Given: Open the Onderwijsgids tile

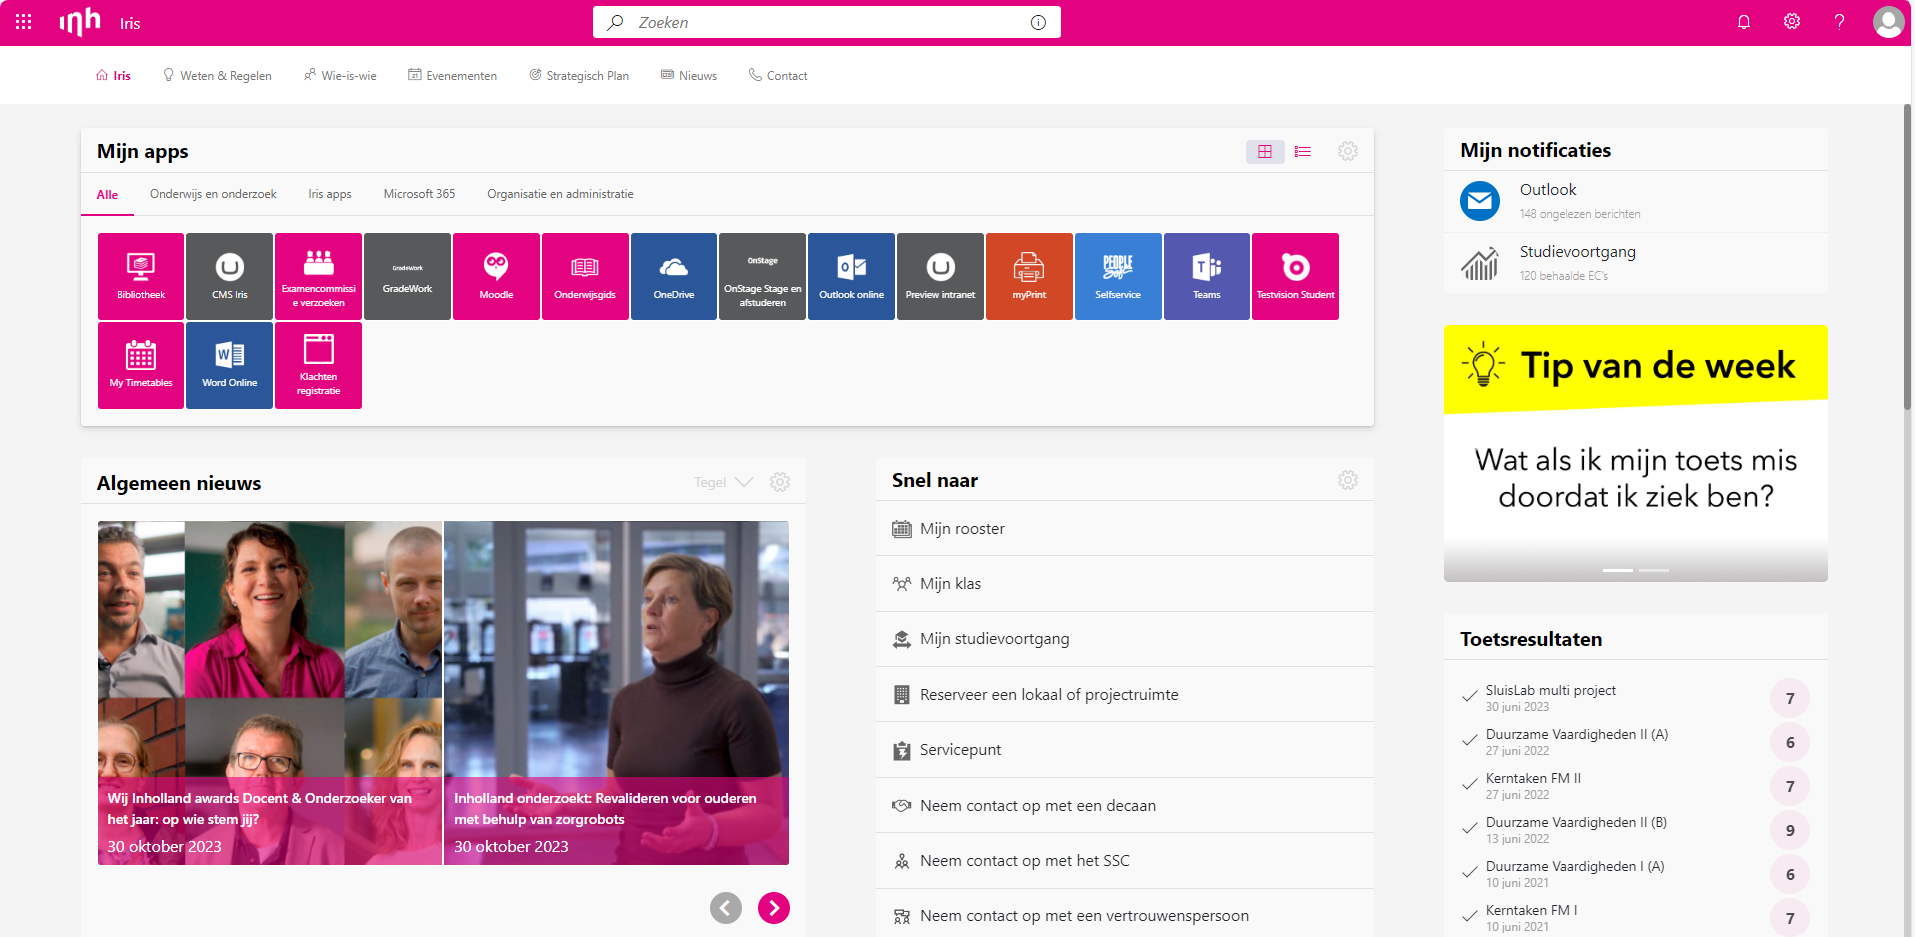Looking at the screenshot, I should (585, 276).
